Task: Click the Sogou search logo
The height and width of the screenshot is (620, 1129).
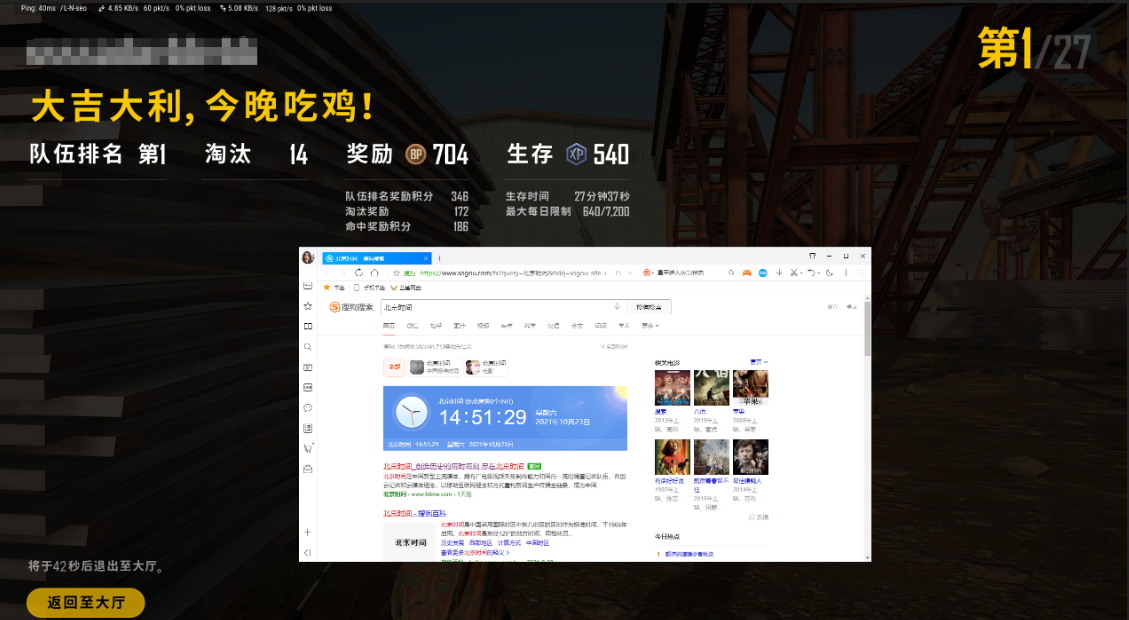Action: [351, 307]
